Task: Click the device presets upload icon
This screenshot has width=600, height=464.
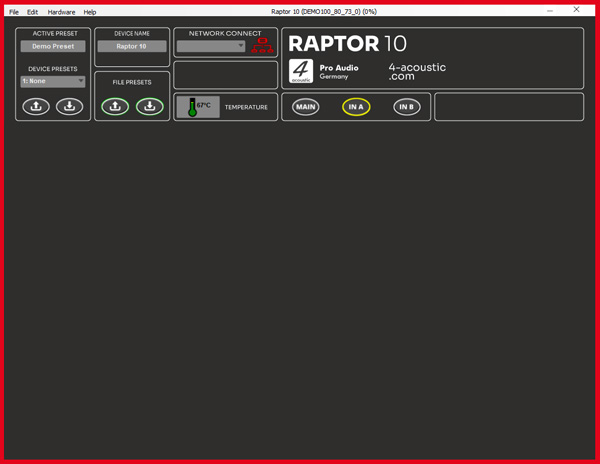Action: [x=36, y=106]
